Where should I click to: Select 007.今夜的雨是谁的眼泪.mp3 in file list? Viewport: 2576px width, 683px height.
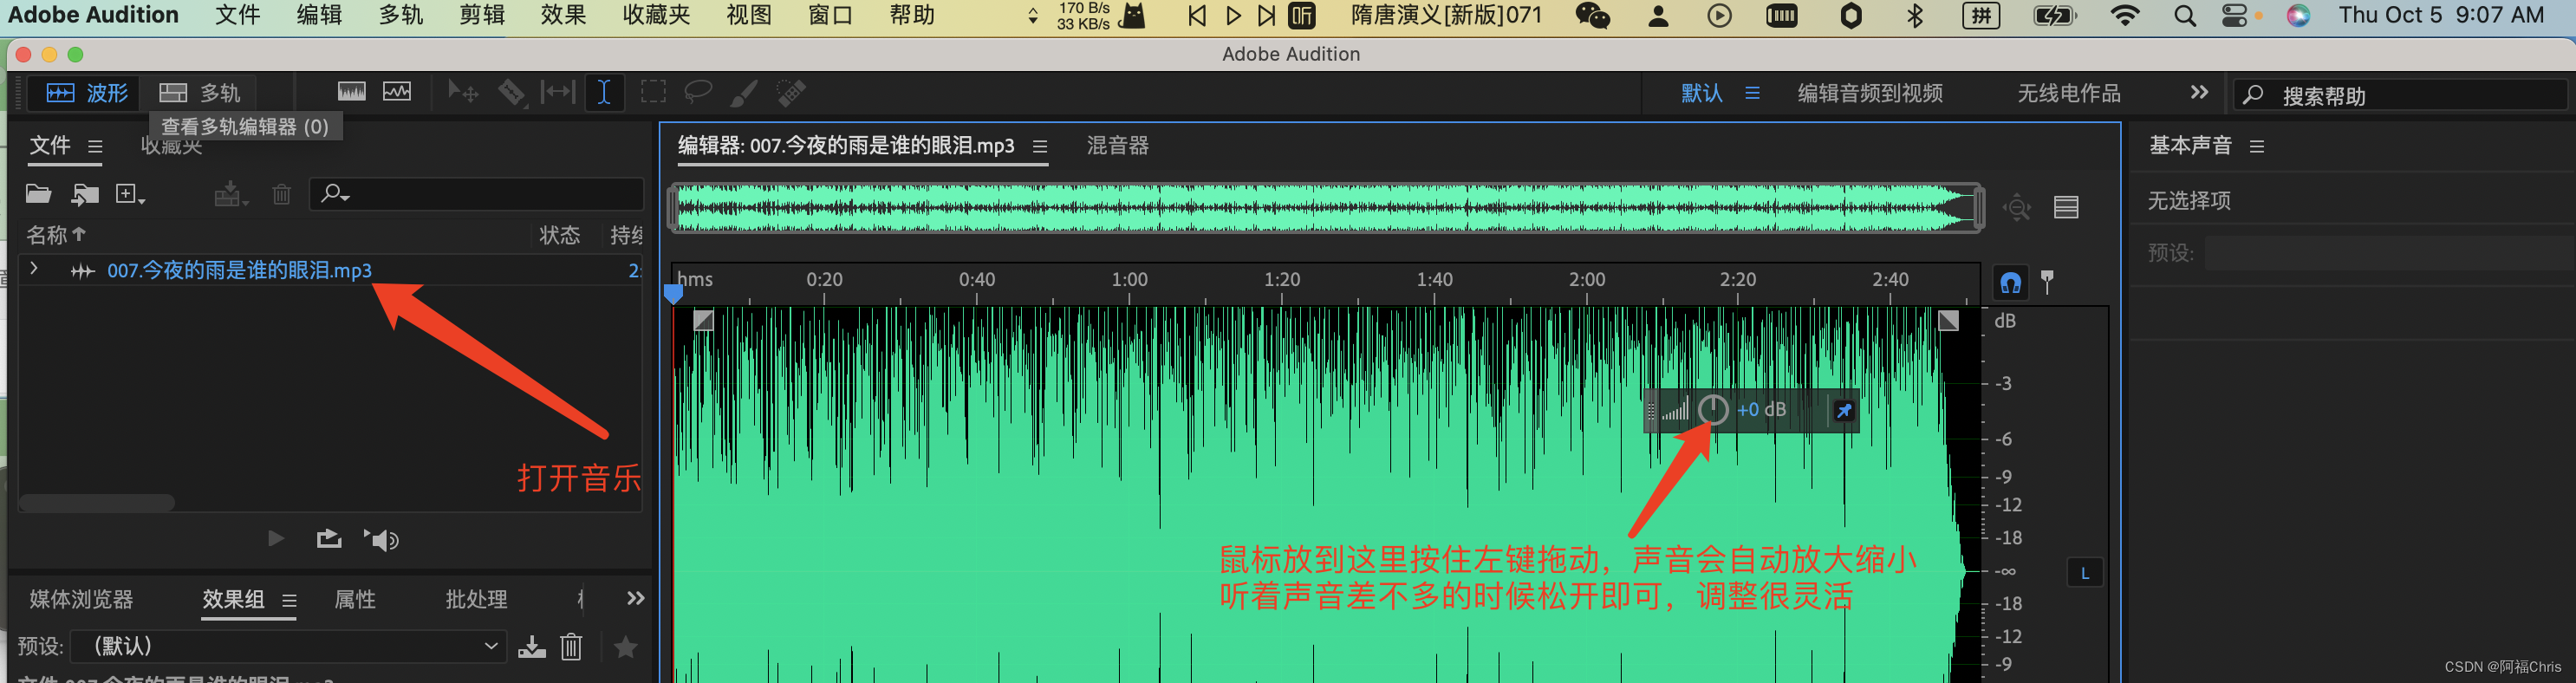pos(239,270)
